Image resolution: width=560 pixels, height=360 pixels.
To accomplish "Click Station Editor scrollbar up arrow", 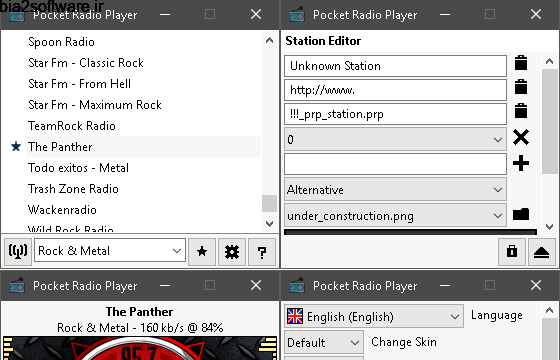I will click(x=549, y=61).
